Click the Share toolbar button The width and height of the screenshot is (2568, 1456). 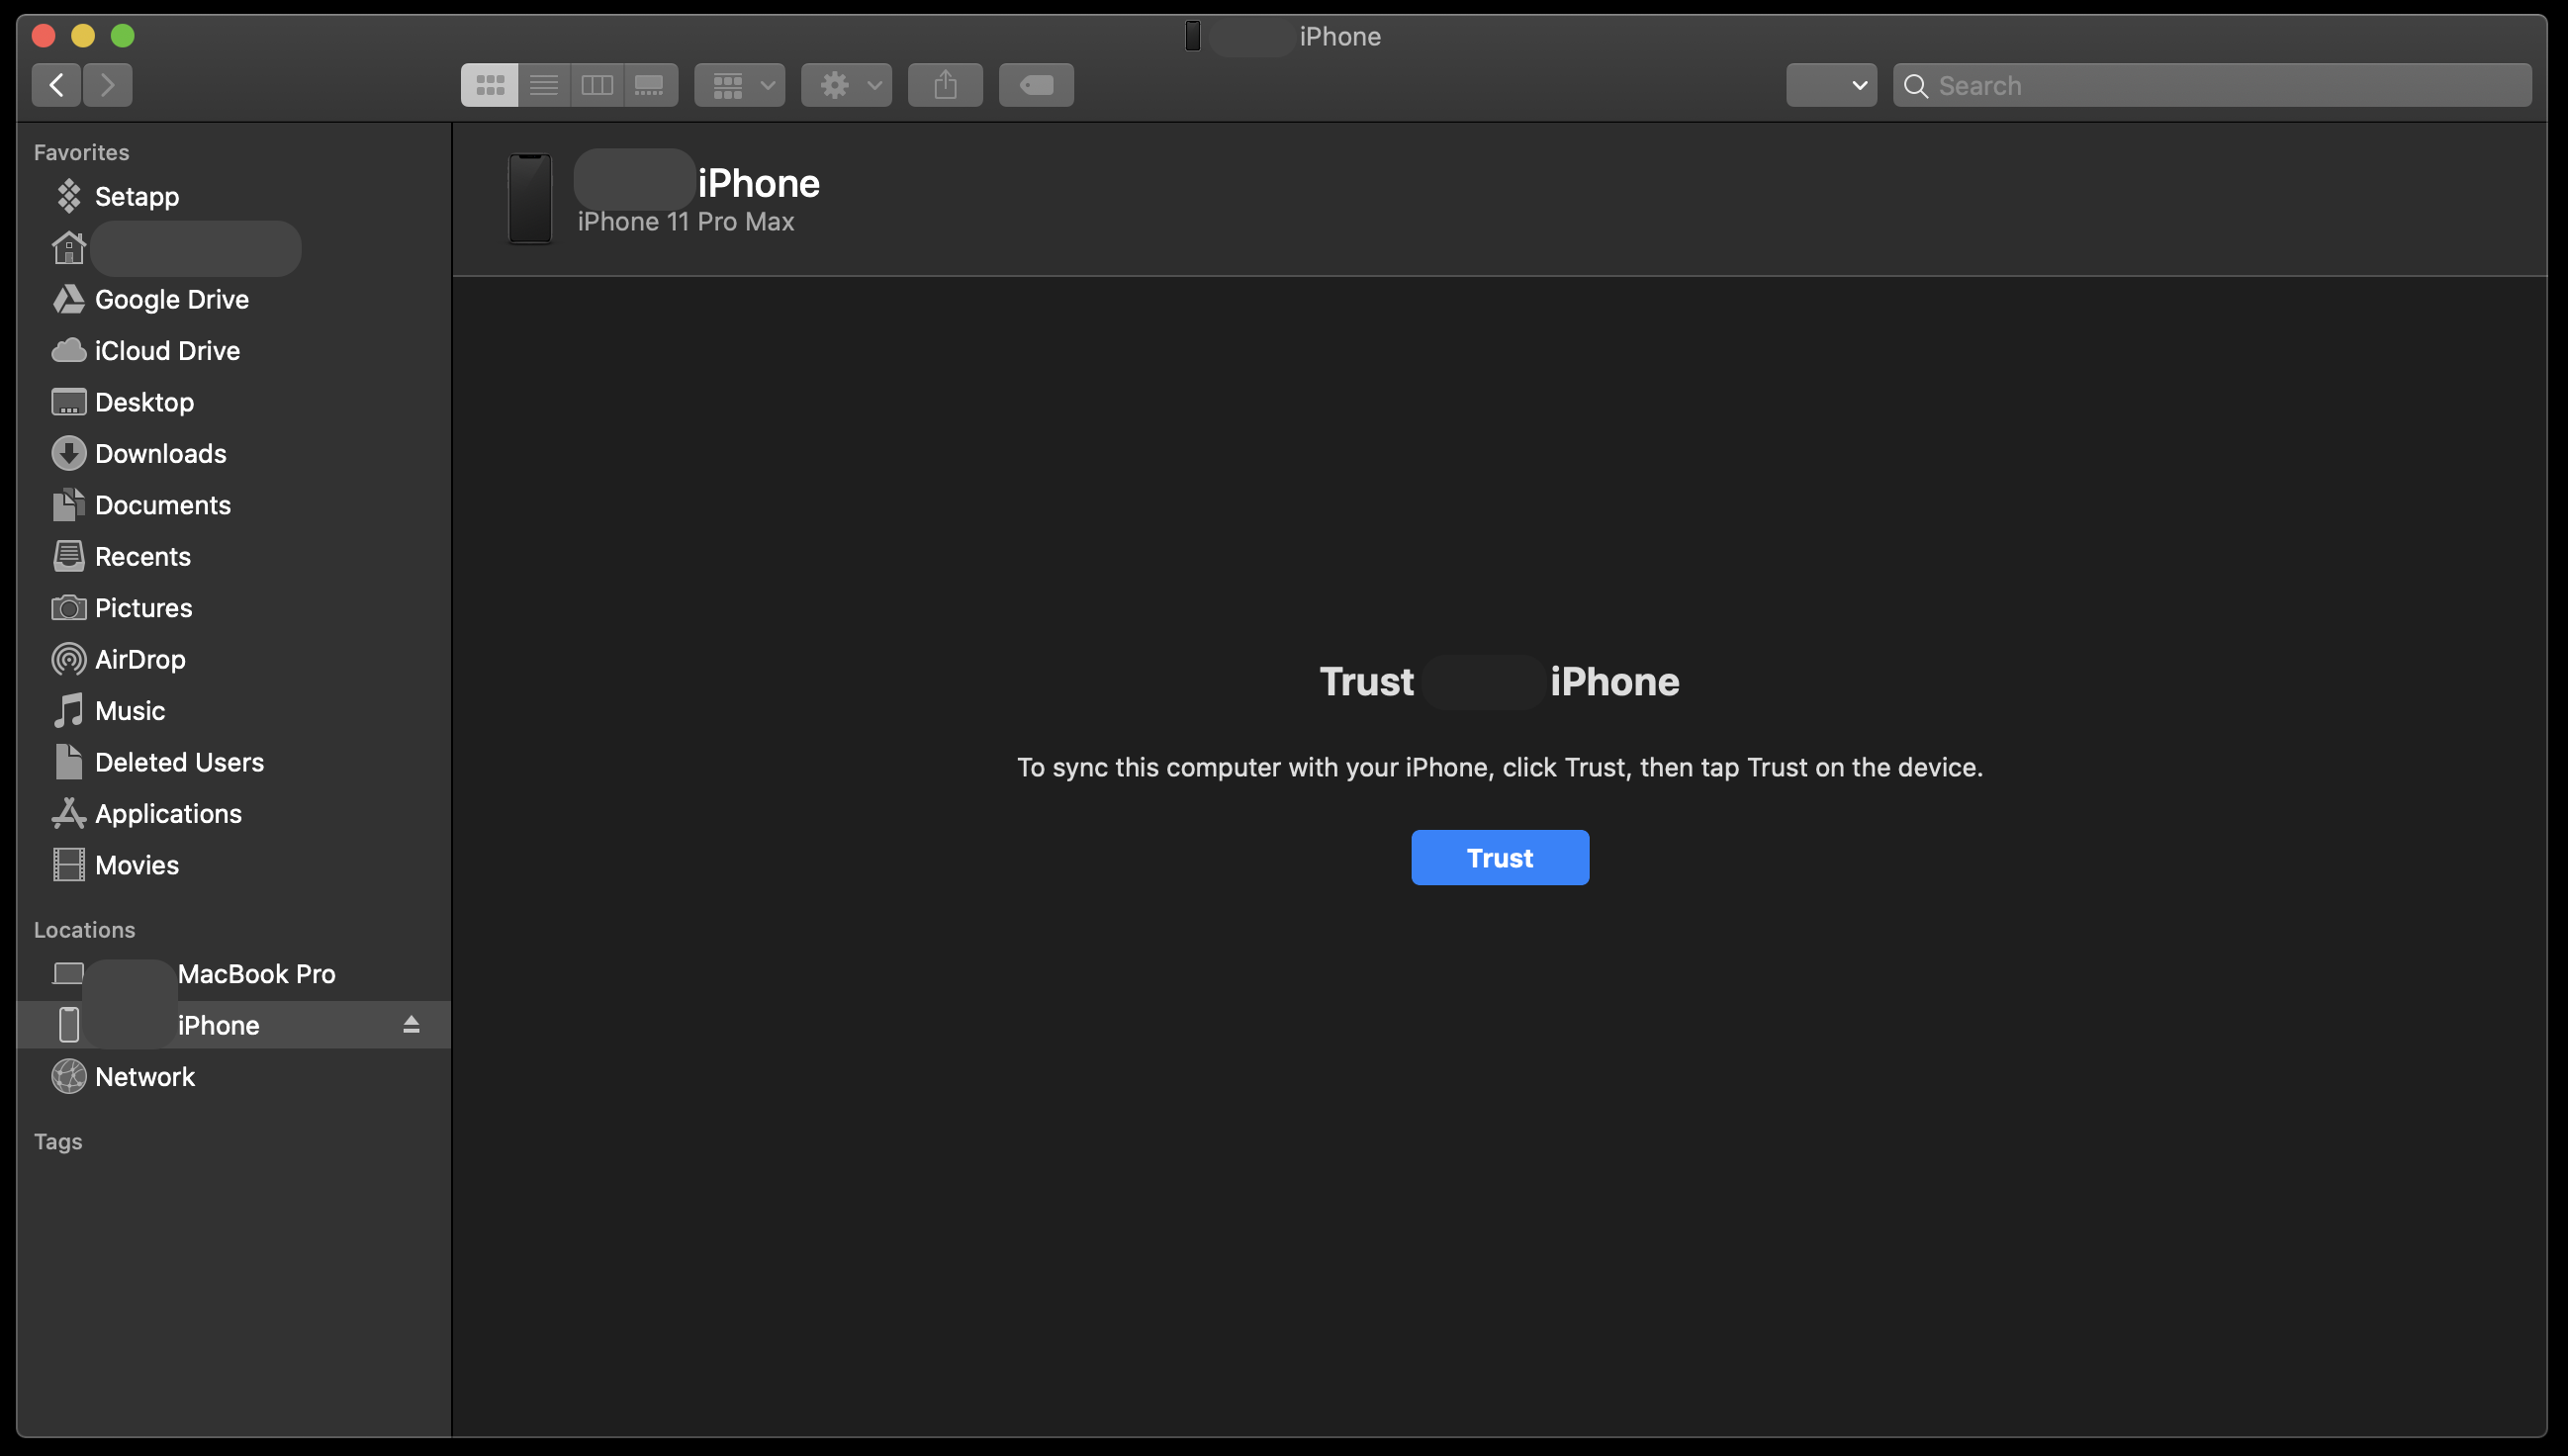[945, 85]
